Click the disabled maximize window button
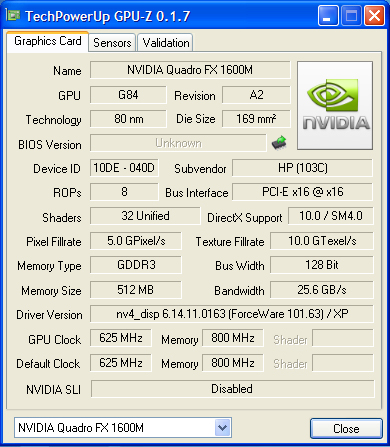This screenshot has width=390, height=447. [x=351, y=15]
